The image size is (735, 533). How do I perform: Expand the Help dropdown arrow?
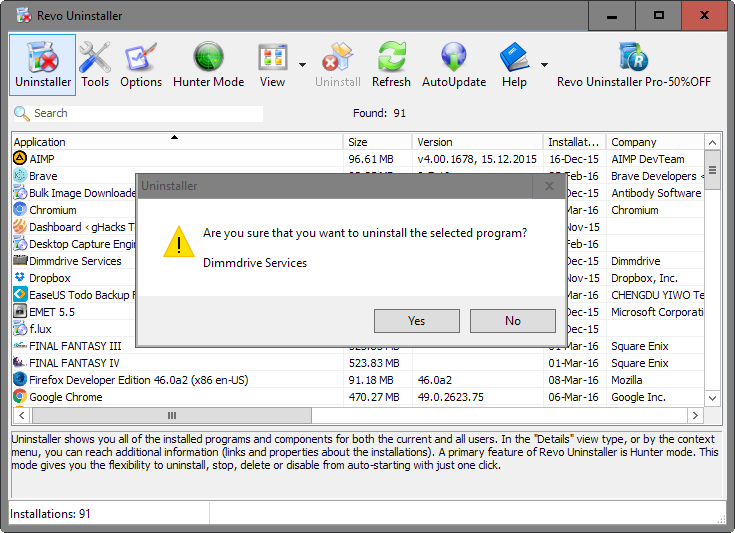click(x=544, y=65)
